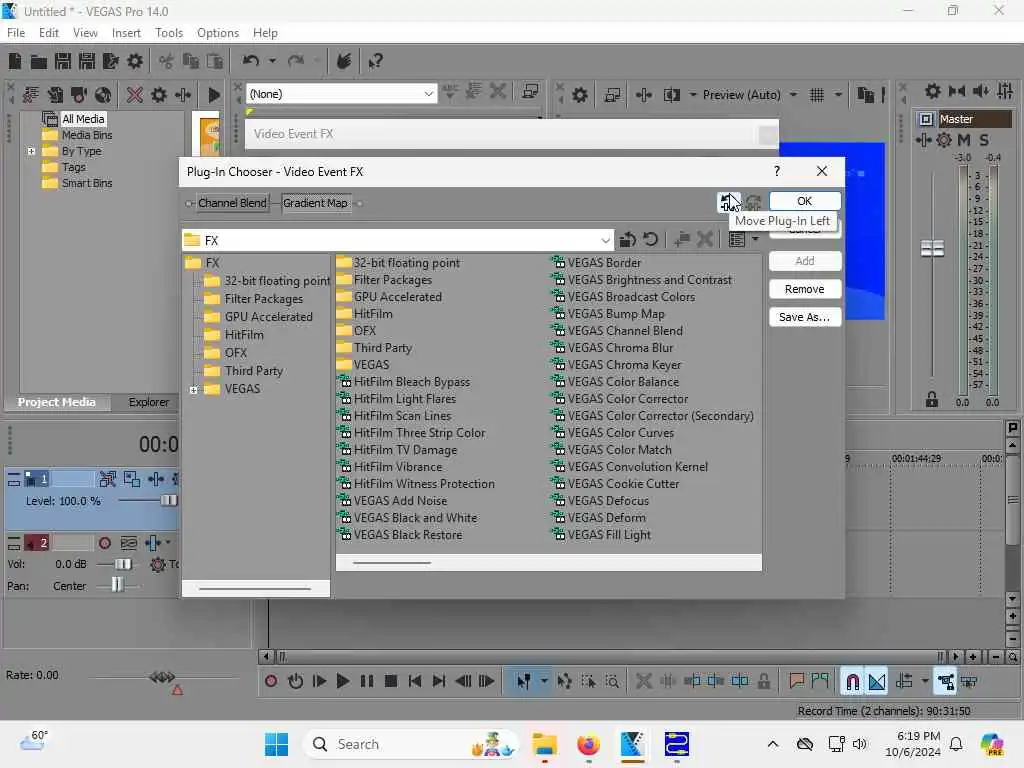Screen dimensions: 1024x768
Task: Switch to the Explorer tab
Action: (148, 402)
